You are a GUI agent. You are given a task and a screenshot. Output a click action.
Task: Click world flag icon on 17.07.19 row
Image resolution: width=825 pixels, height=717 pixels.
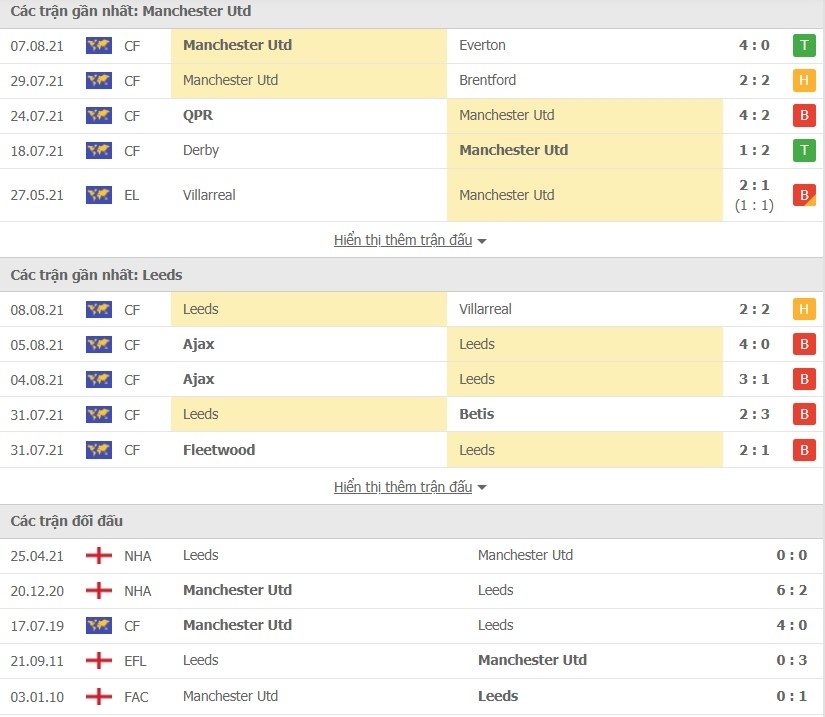[x=99, y=625]
